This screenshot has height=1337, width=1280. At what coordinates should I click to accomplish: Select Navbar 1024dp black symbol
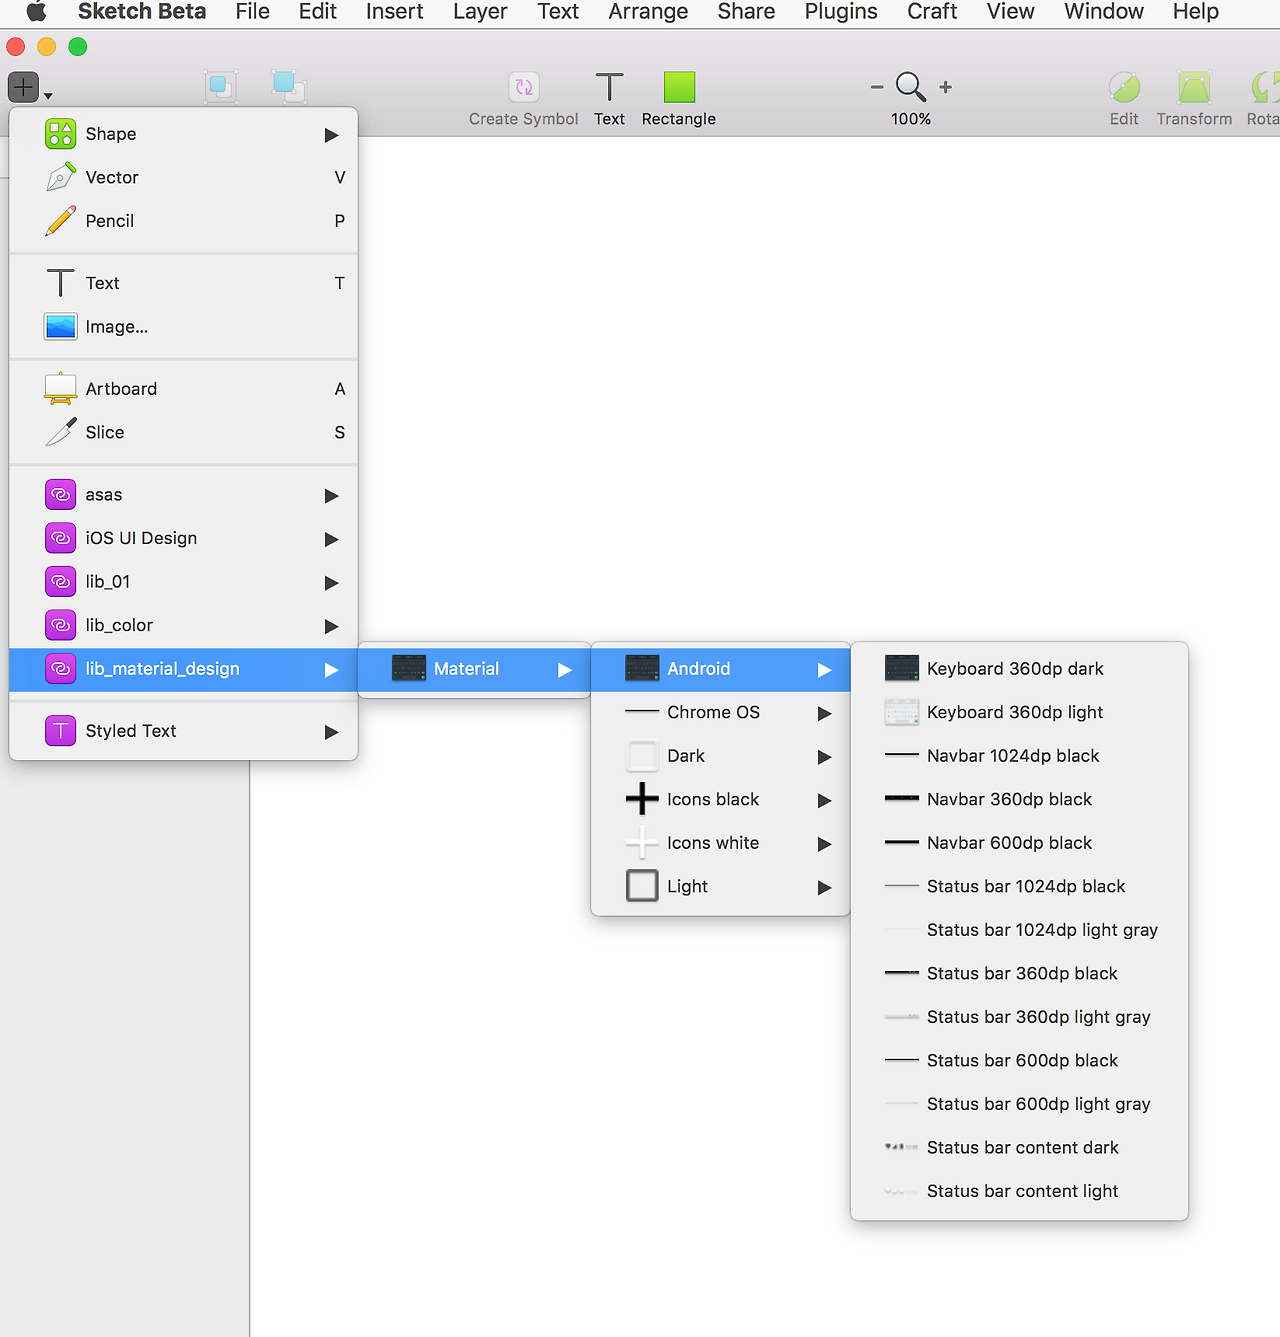tap(1019, 756)
